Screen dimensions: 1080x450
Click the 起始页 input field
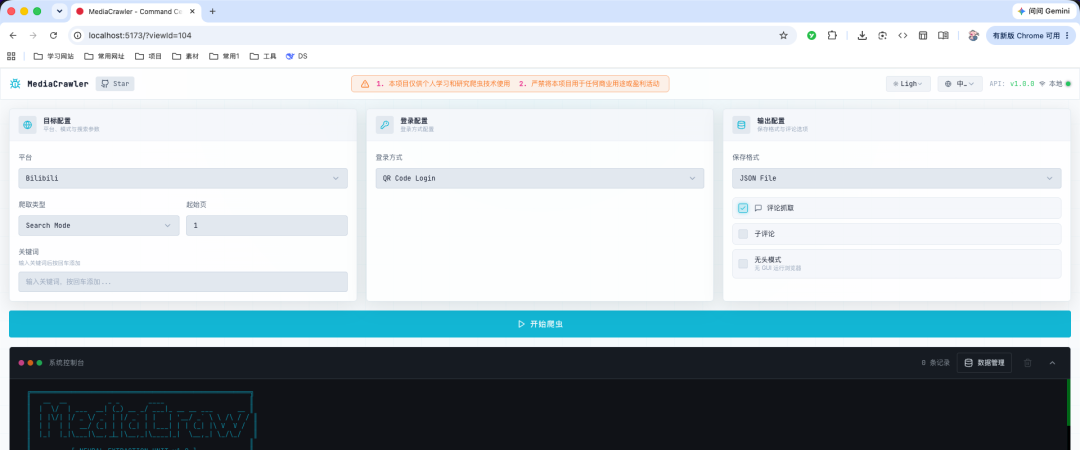267,225
